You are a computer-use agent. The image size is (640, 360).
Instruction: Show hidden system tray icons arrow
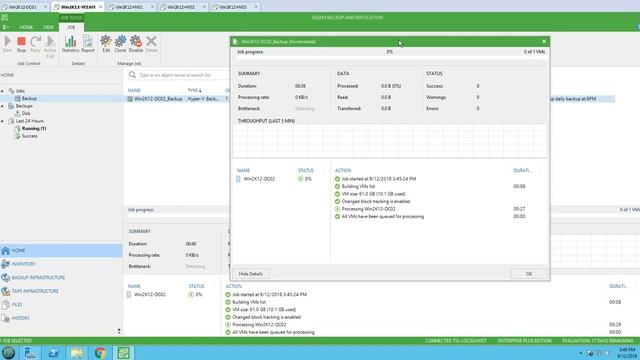(x=580, y=353)
